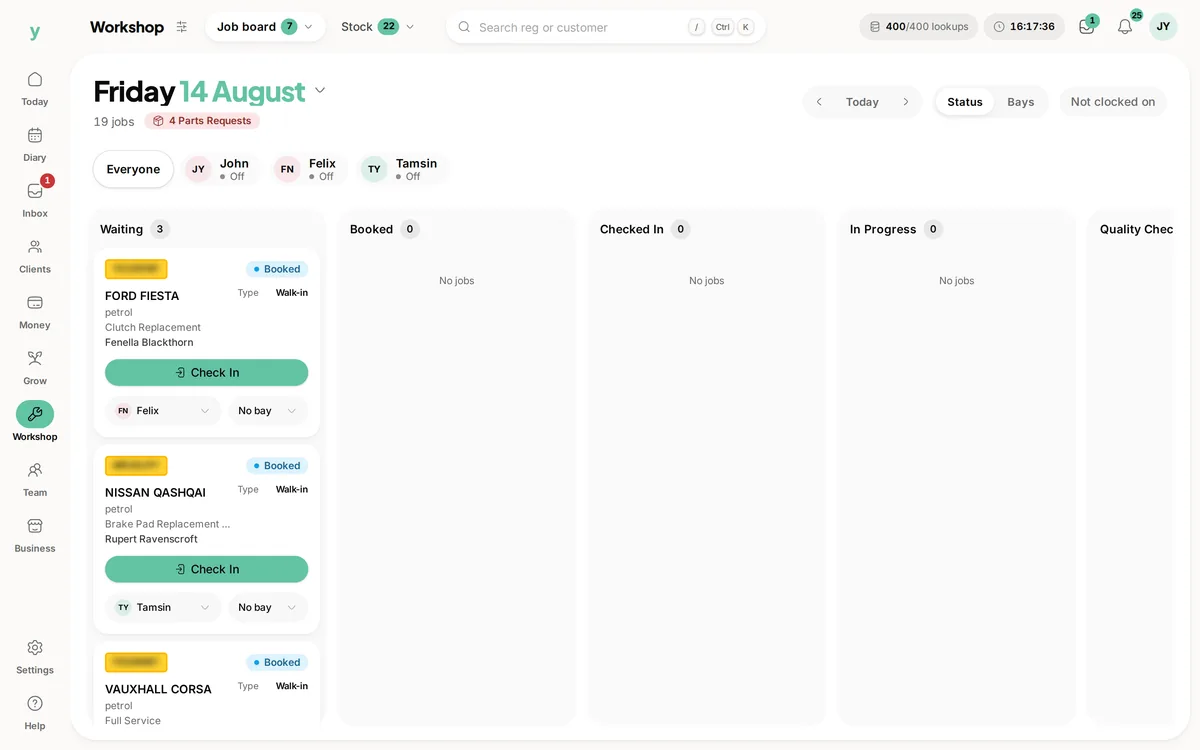Click the y logo at top left
The height and width of the screenshot is (750, 1200).
click(35, 31)
